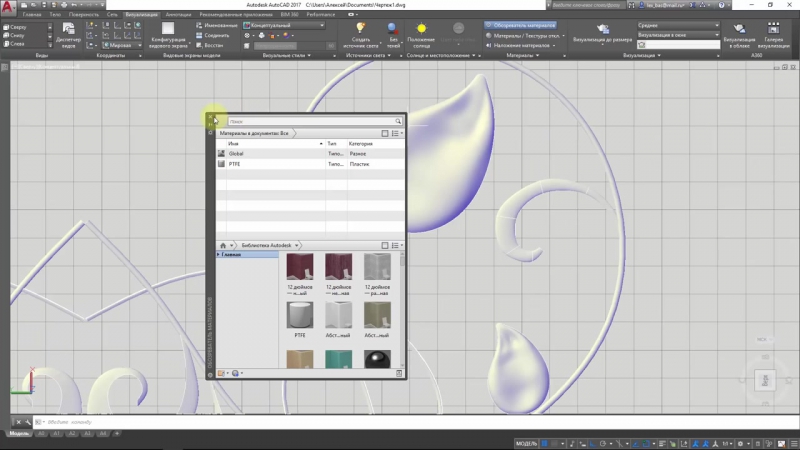800x450 pixels.
Task: Select the black sphere material thumbnail
Action: (x=377, y=359)
